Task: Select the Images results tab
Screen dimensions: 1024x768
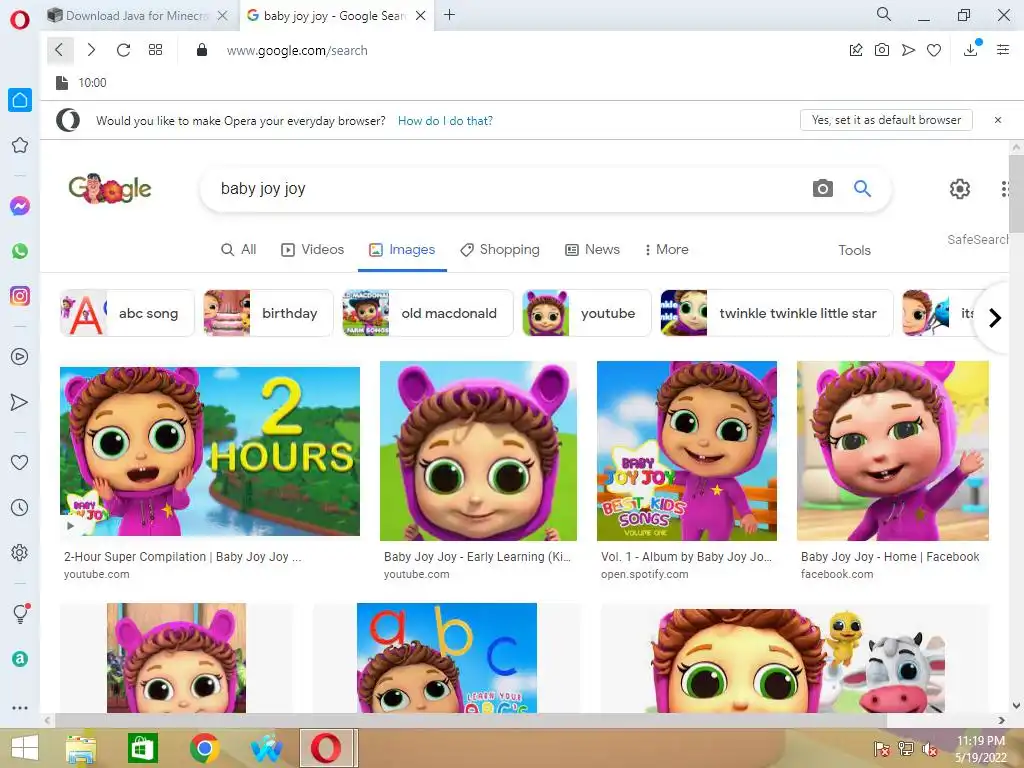Action: [402, 249]
